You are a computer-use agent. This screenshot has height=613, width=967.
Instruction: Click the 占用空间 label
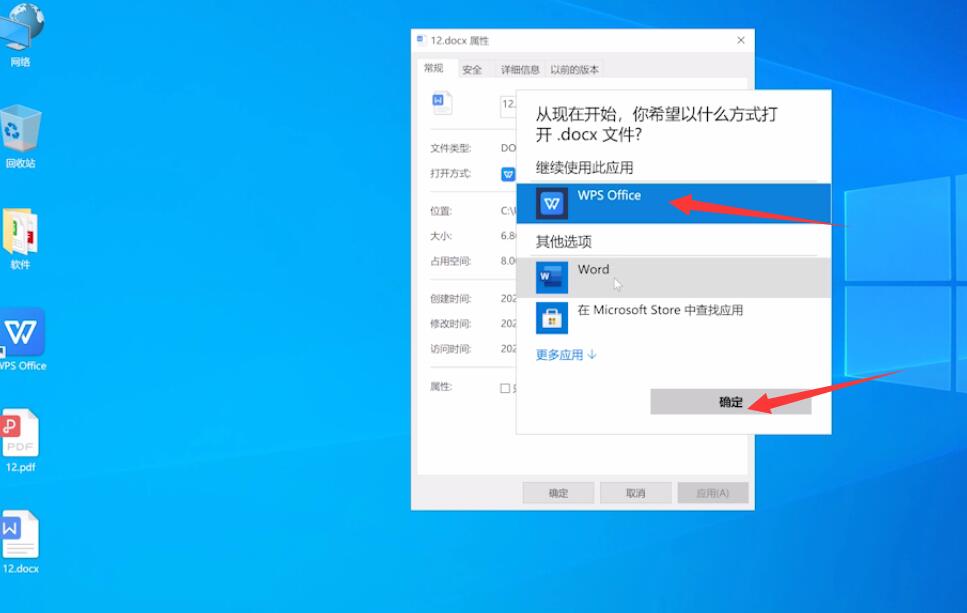click(x=451, y=261)
